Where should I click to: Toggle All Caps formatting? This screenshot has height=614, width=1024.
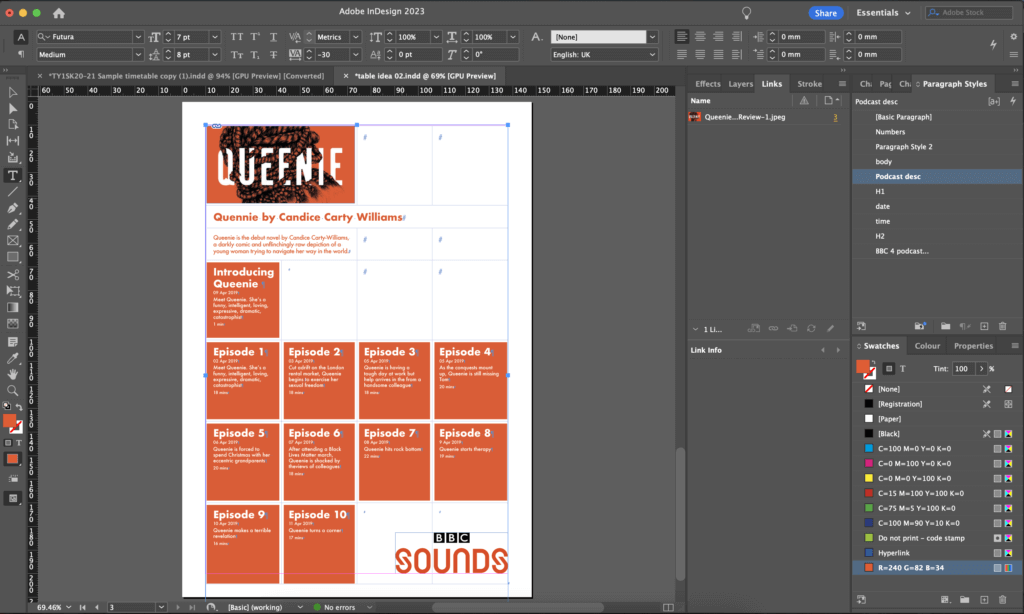click(236, 37)
